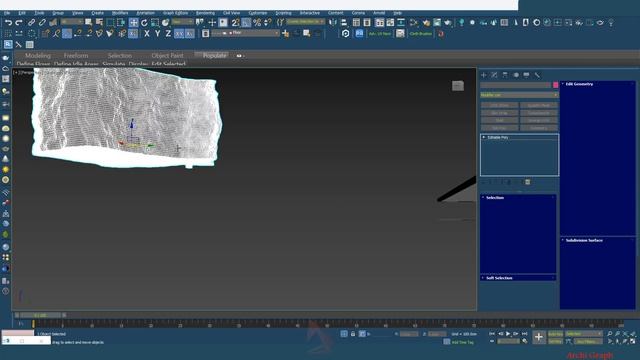This screenshot has width=640, height=360.
Task: Click the pink object color swatch
Action: 556,85
